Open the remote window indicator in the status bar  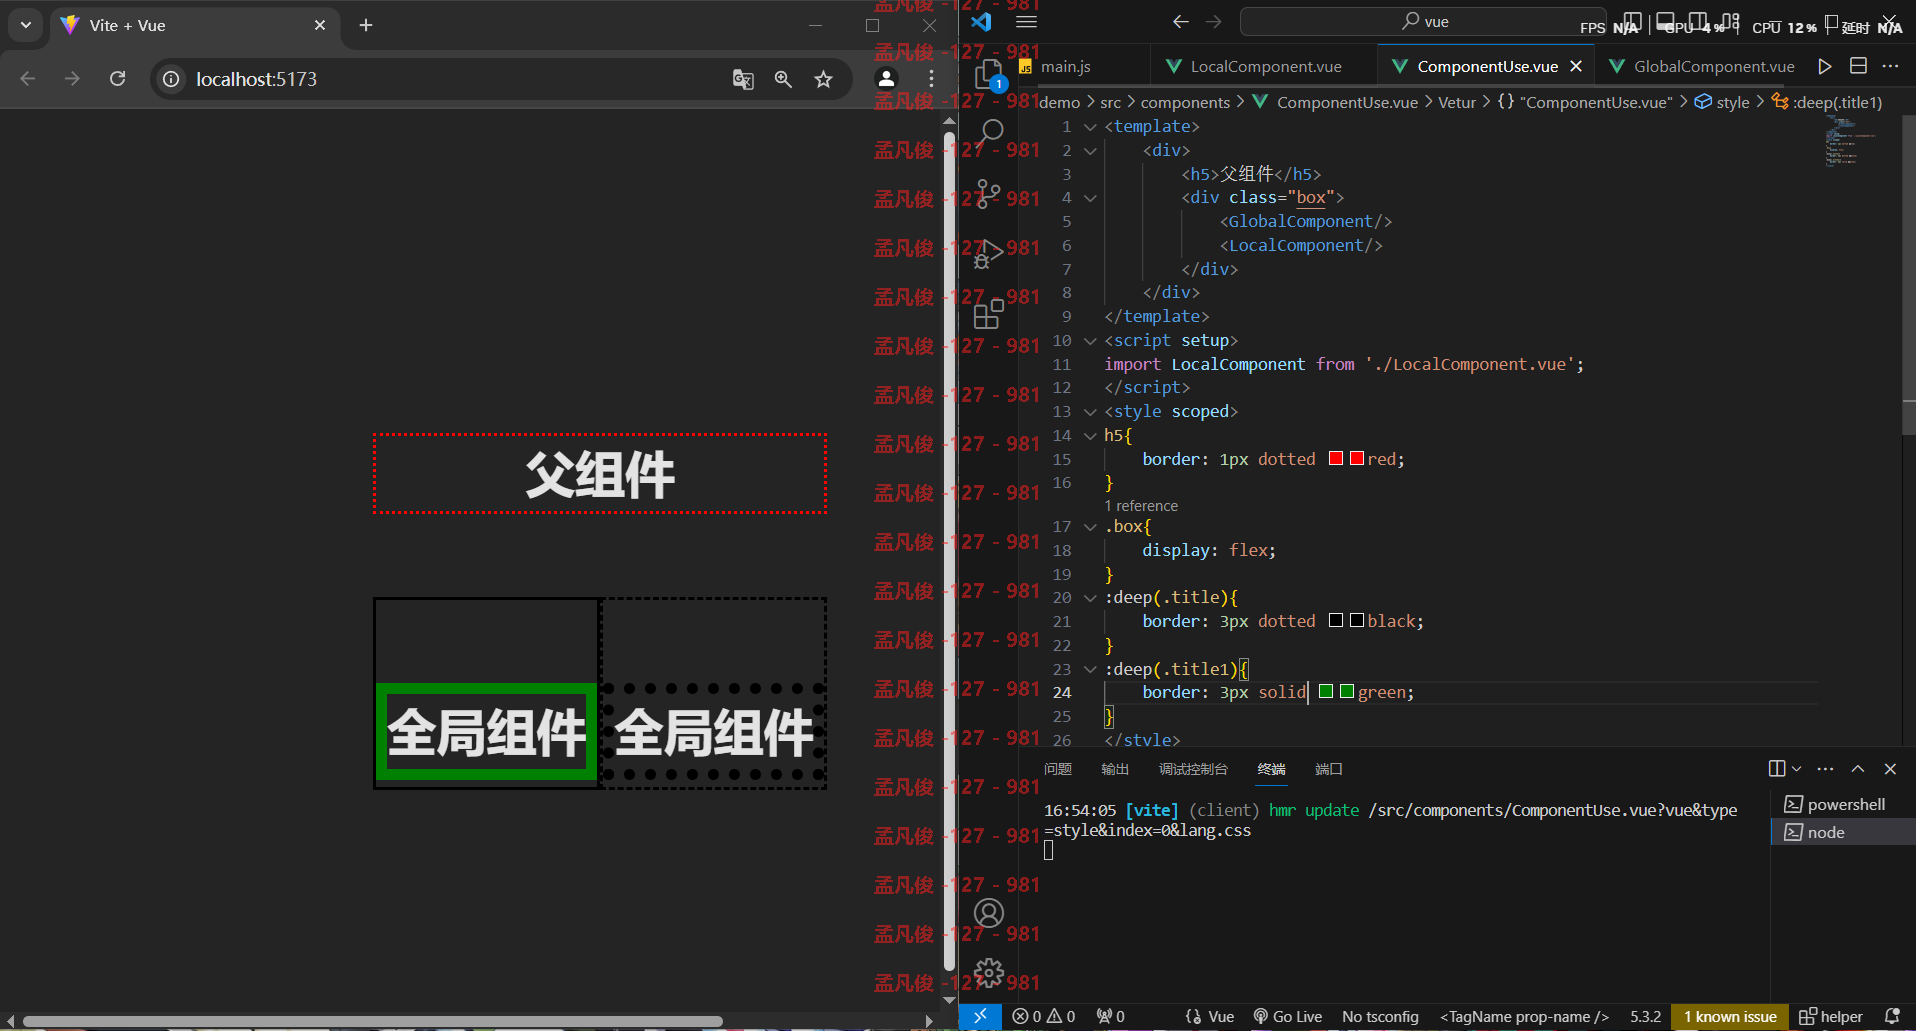[980, 1016]
